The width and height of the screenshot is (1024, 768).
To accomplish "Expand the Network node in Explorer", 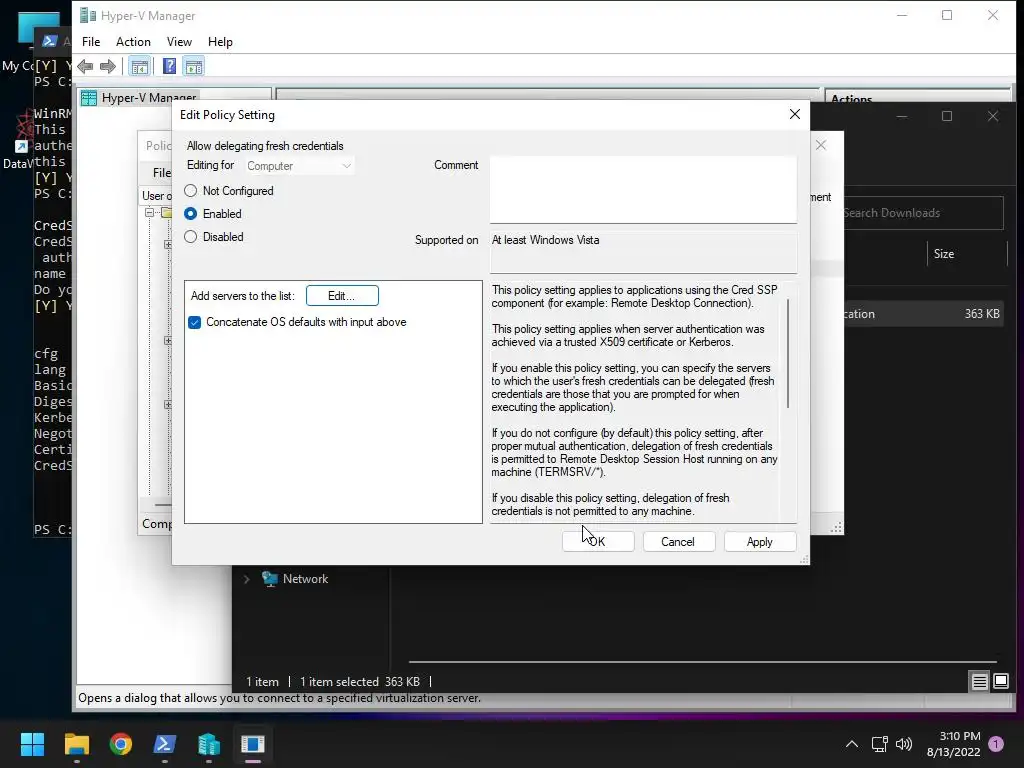I will coord(247,579).
